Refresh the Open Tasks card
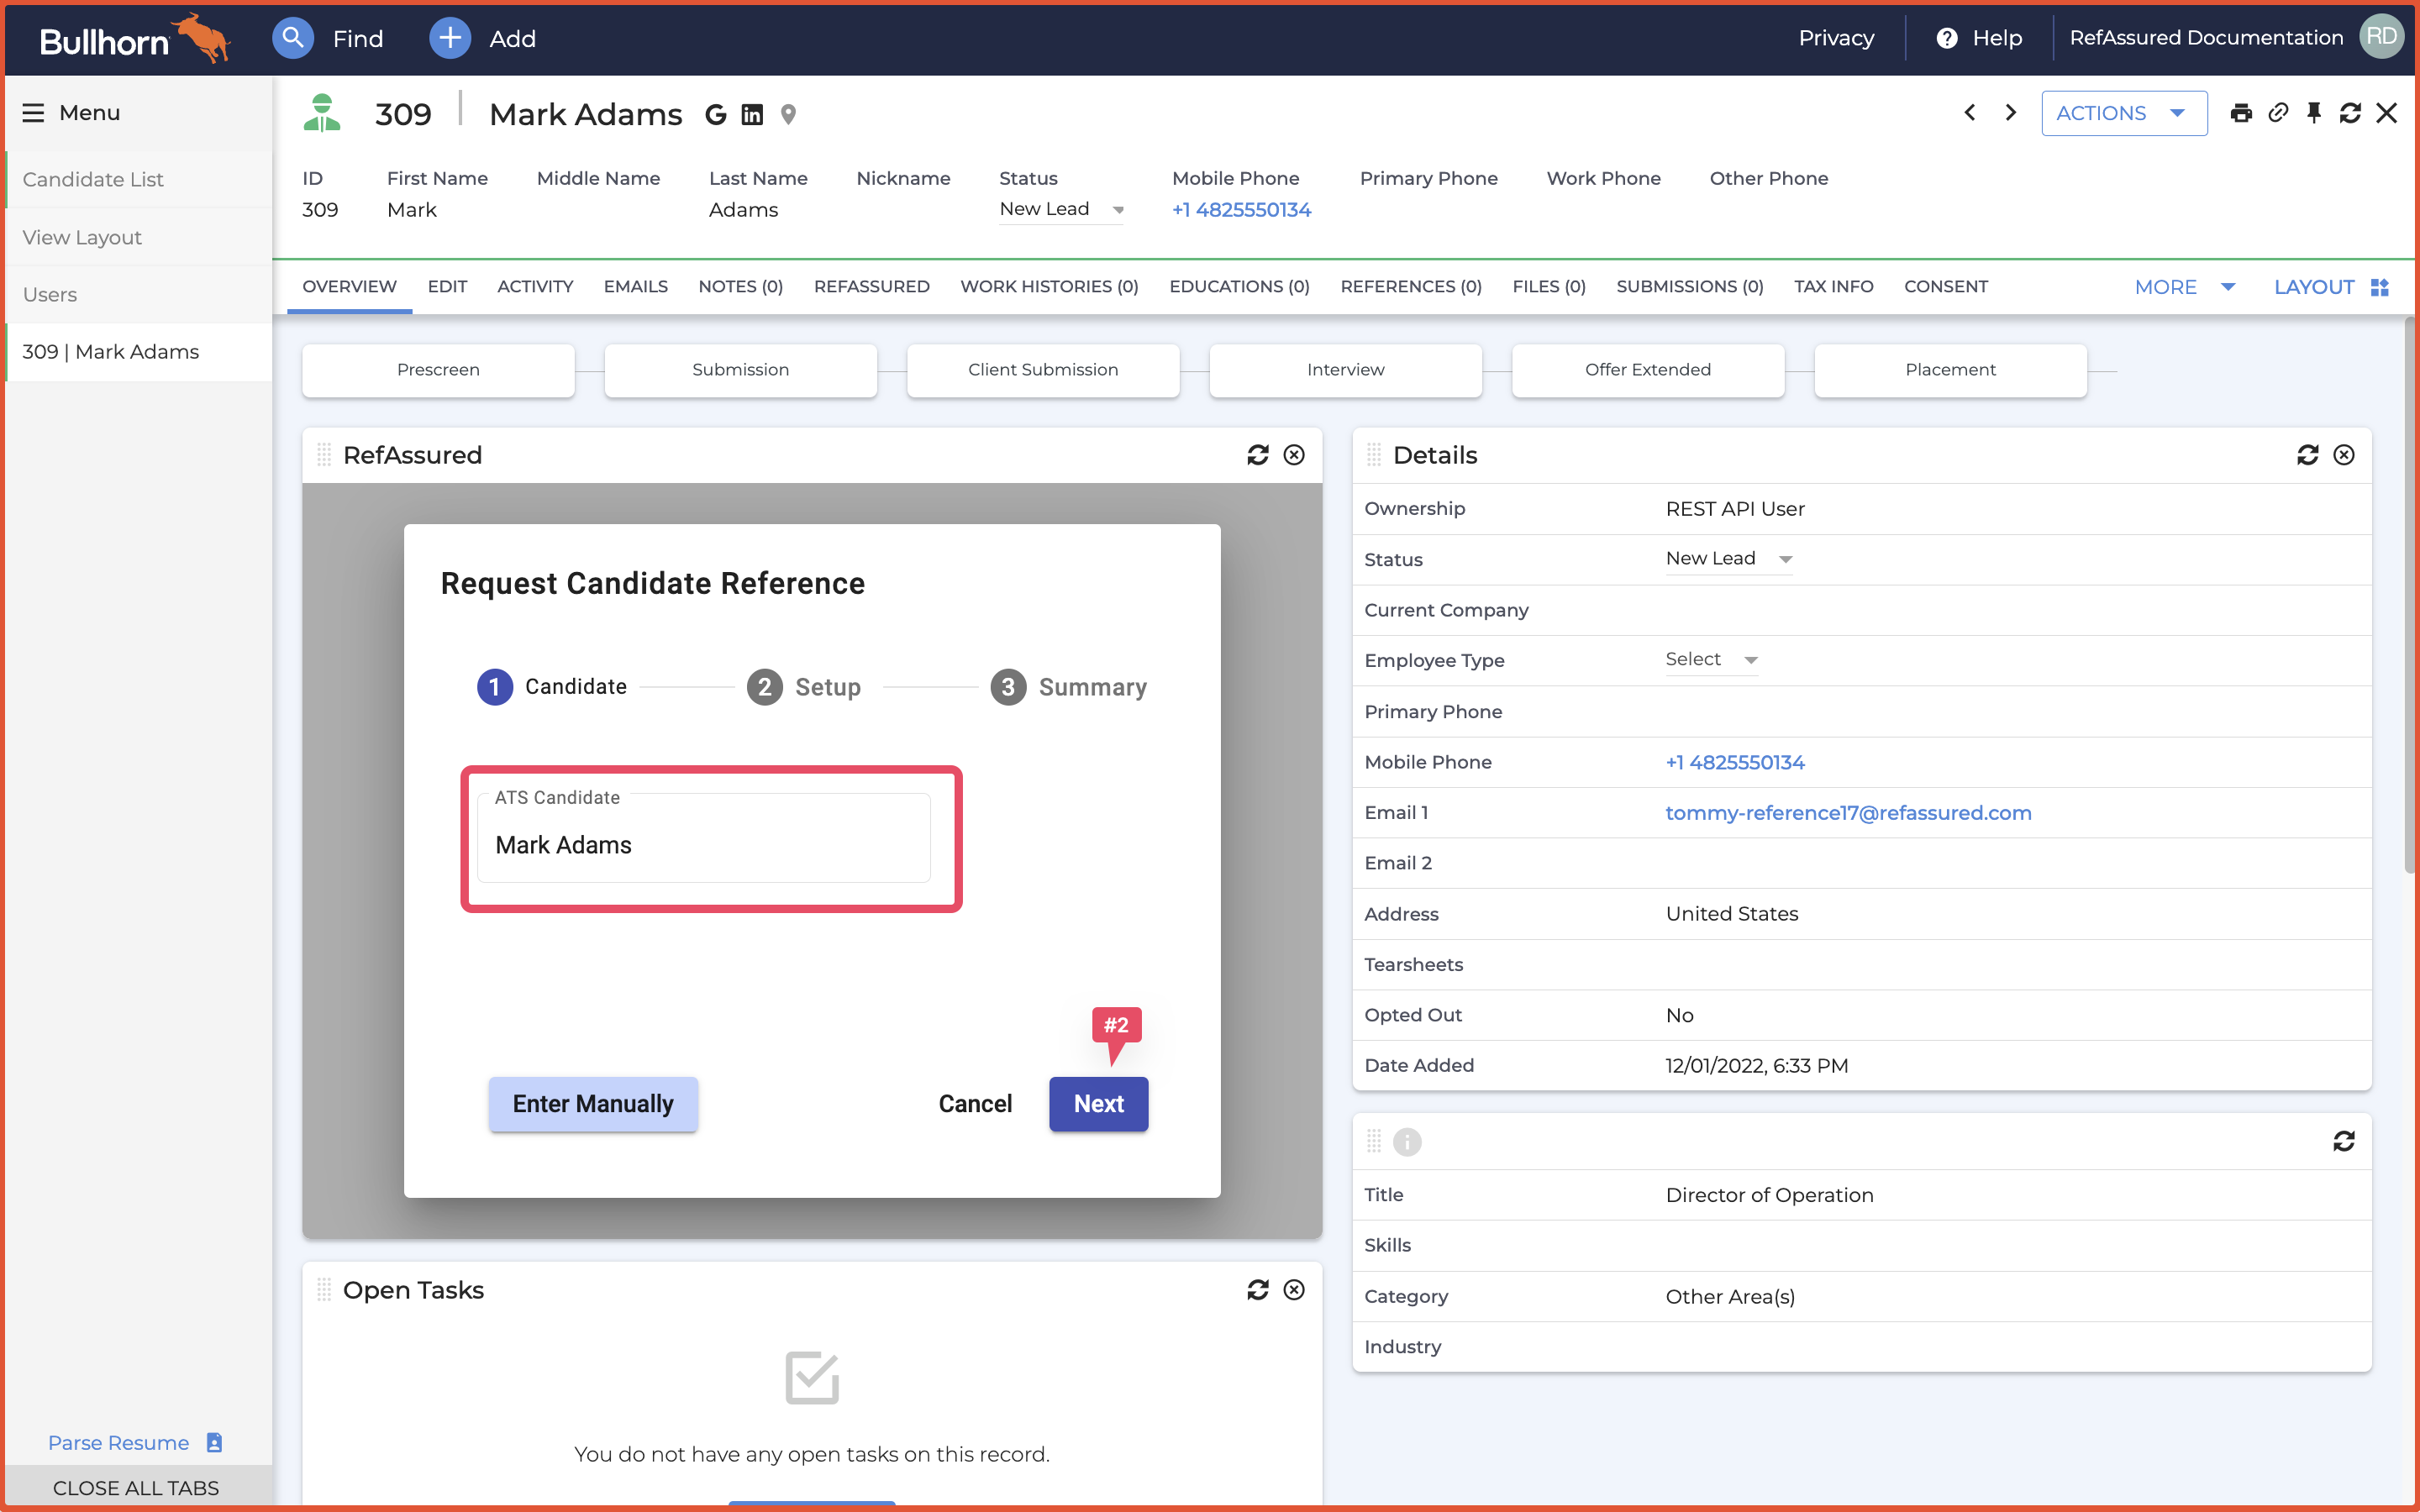The height and width of the screenshot is (1512, 2420). pyautogui.click(x=1258, y=1290)
